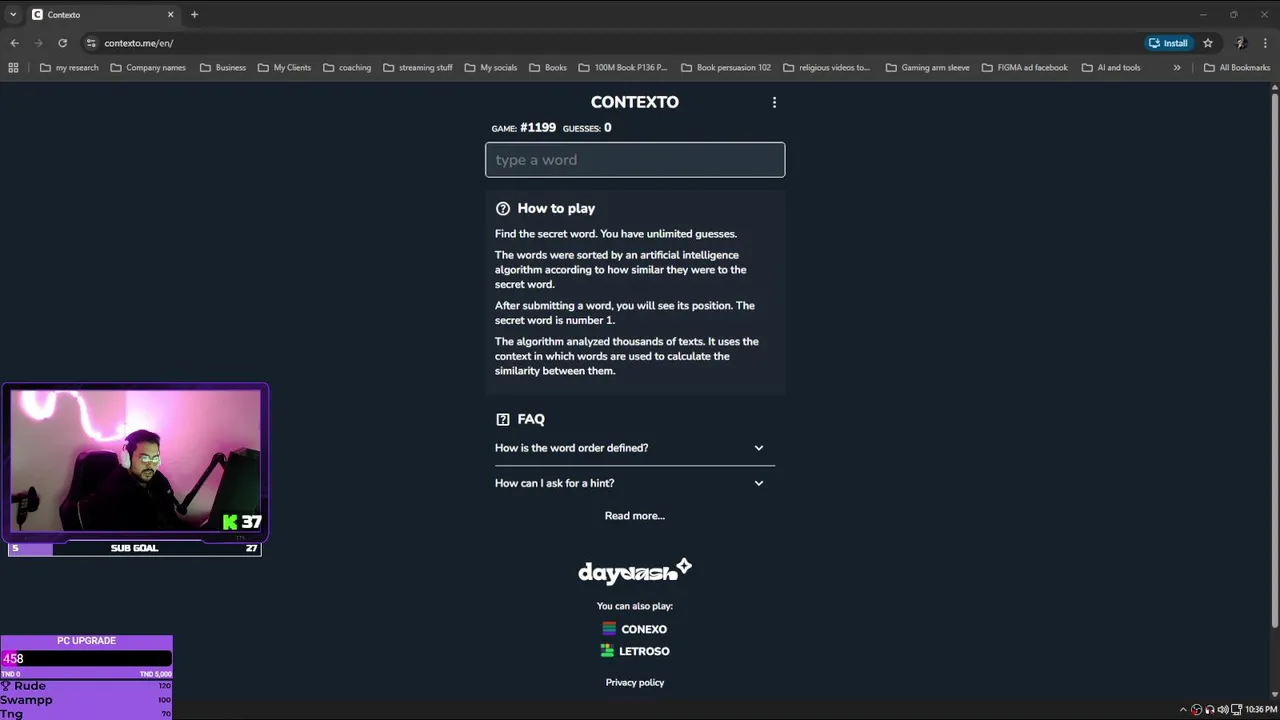Open the 'Company names' bookmark folder
The image size is (1280, 720).
click(x=148, y=68)
